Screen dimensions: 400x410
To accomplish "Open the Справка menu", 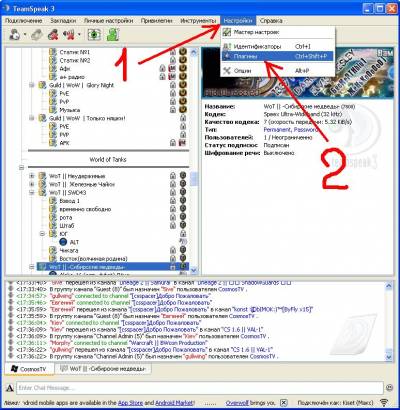I will 271,21.
